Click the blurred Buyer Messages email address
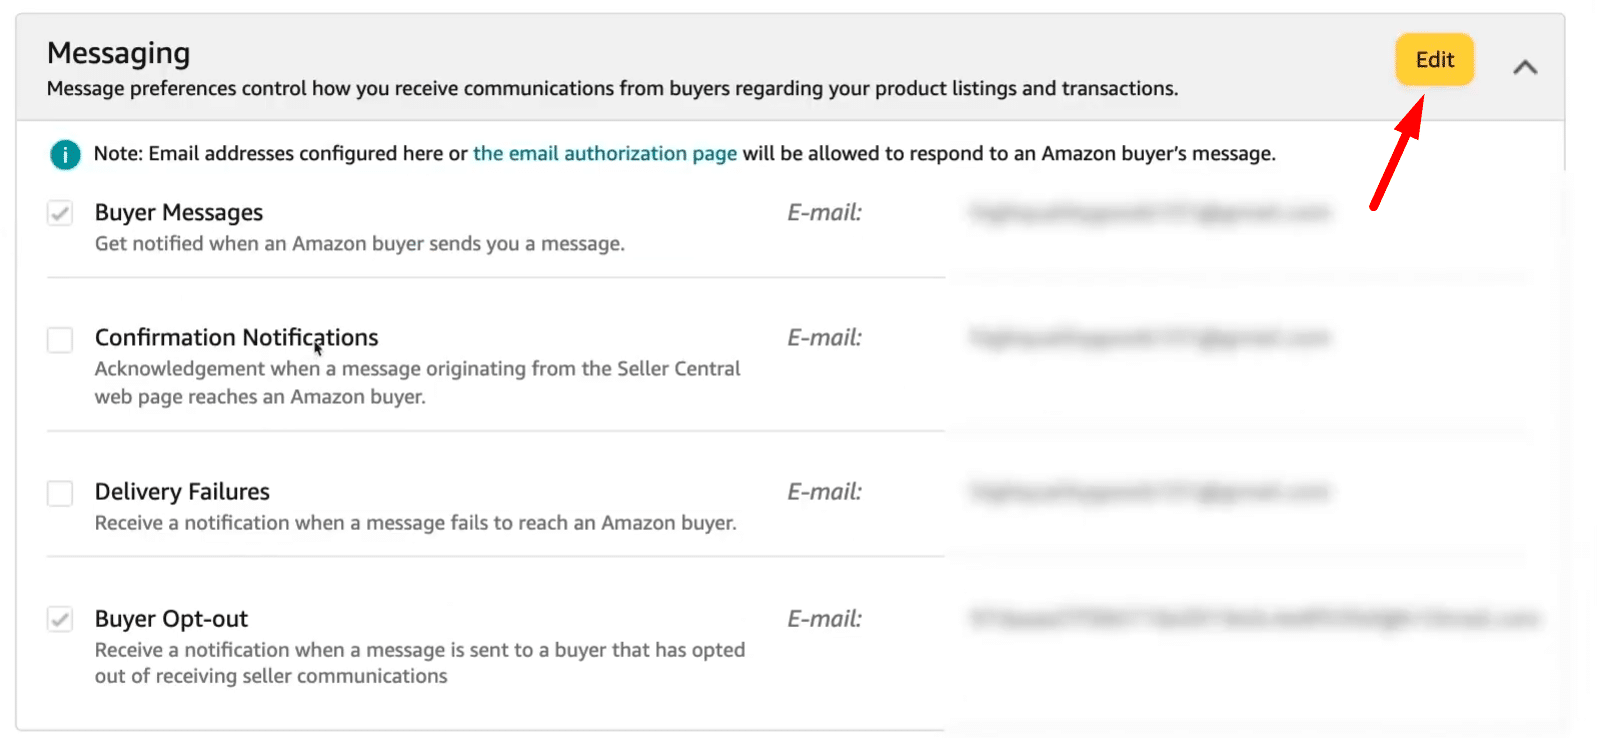 pyautogui.click(x=1150, y=212)
